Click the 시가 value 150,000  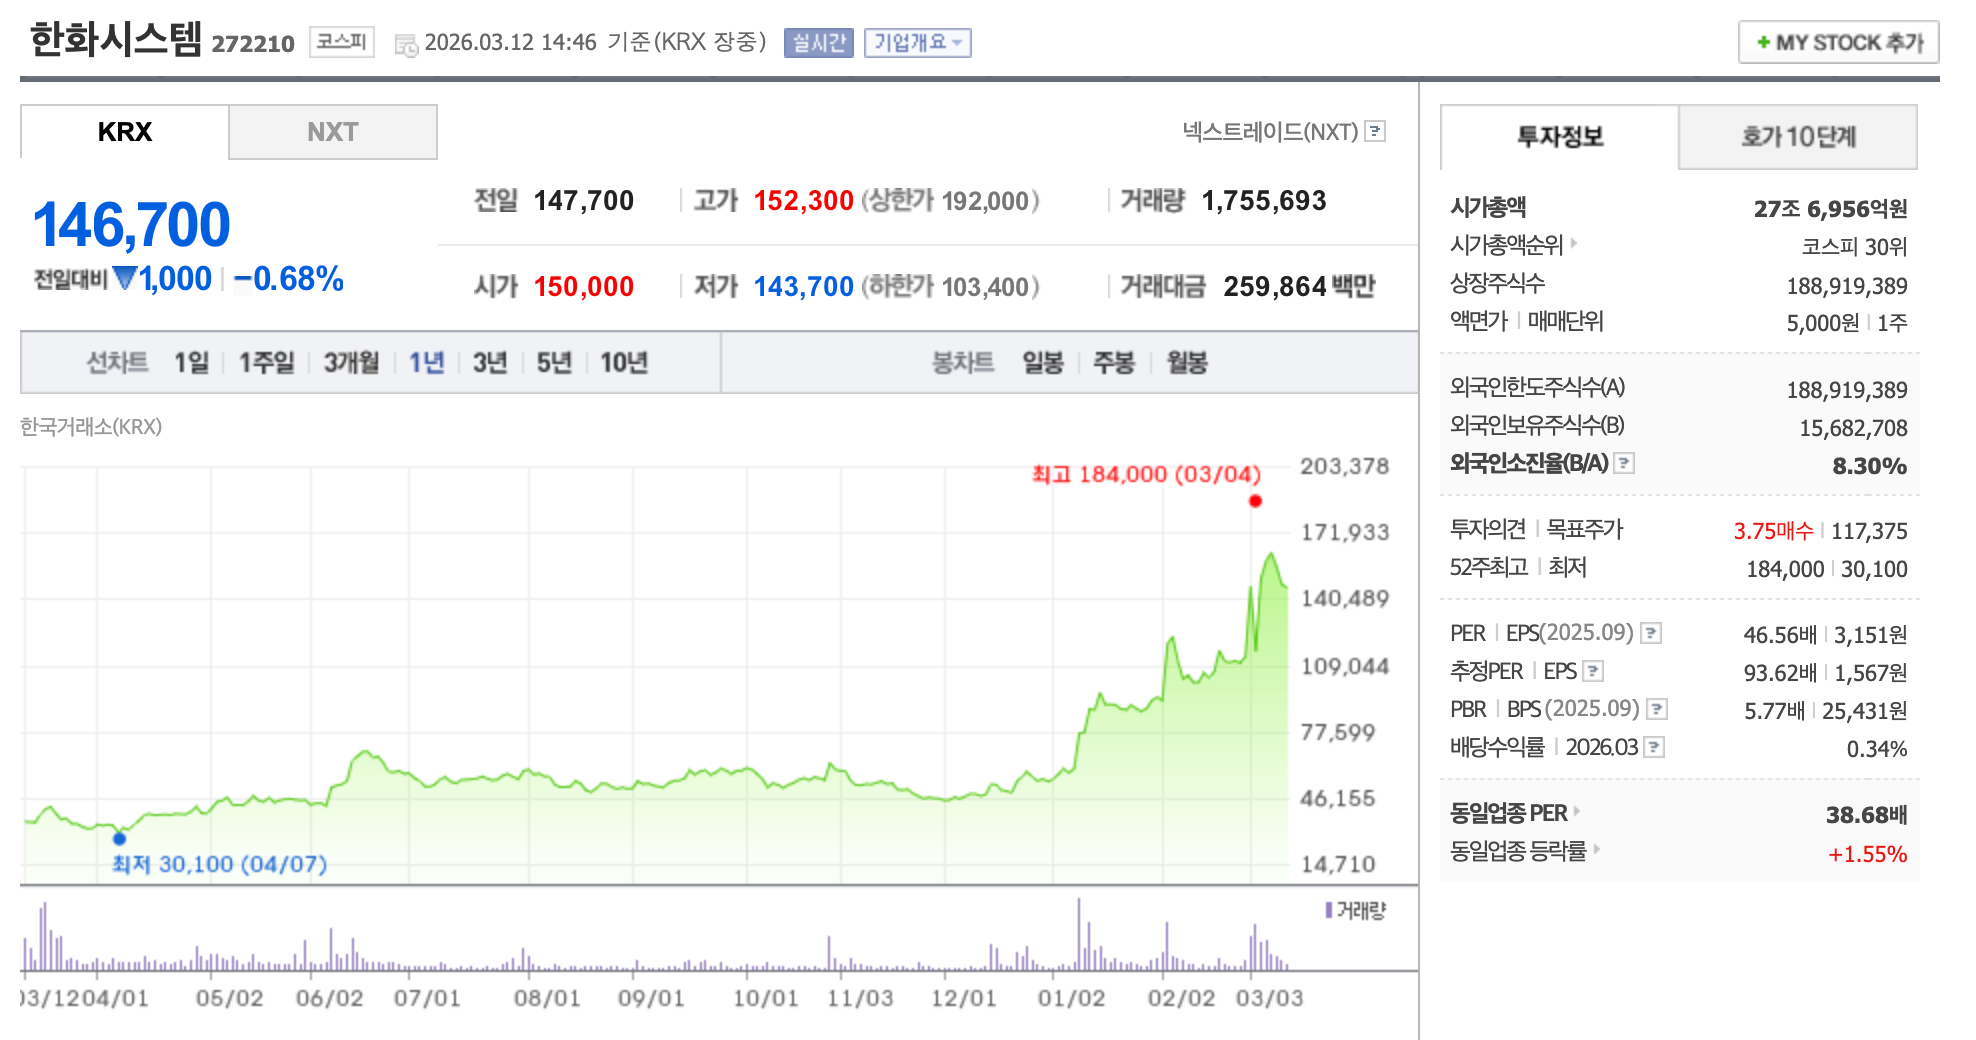pos(584,287)
